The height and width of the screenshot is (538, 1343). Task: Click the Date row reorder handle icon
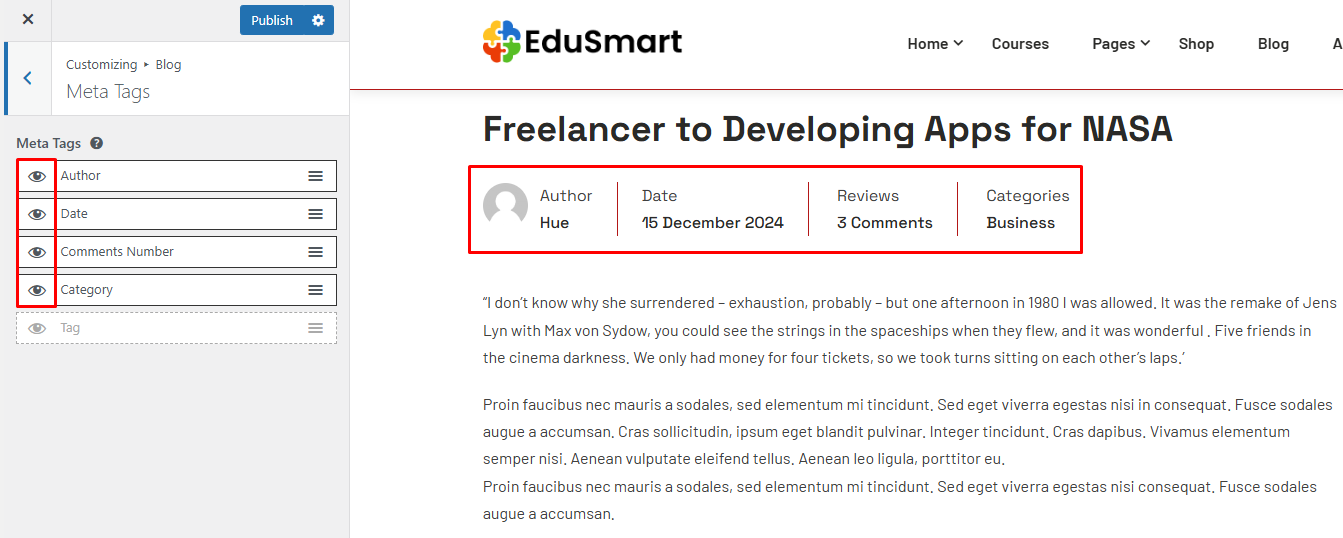[315, 214]
